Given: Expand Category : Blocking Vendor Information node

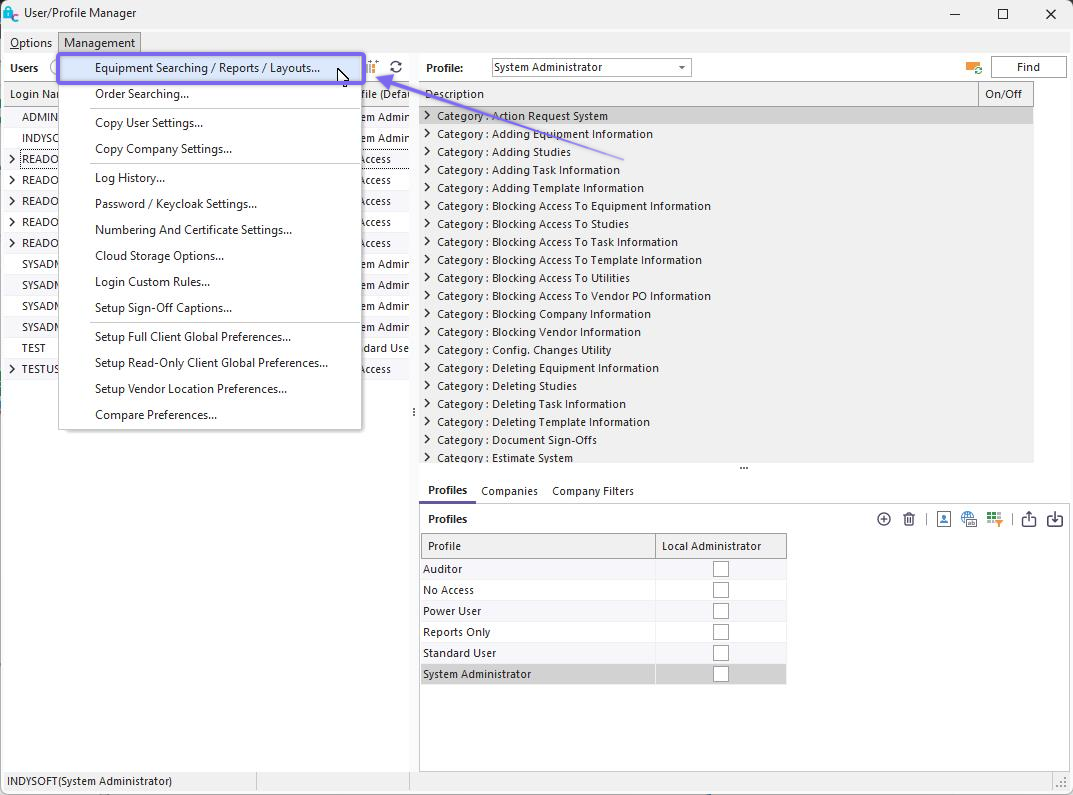Looking at the screenshot, I should coord(428,332).
